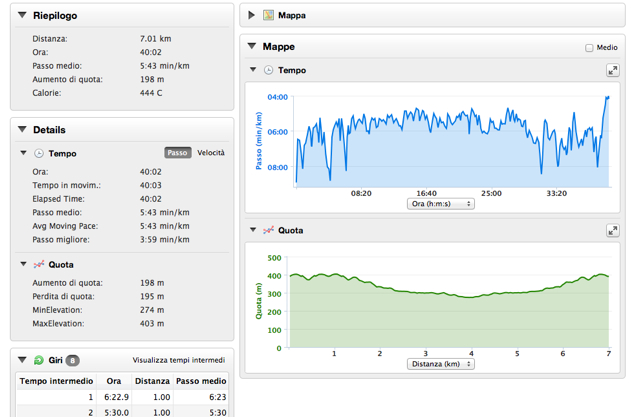Enlarge the Quota chart
The width and height of the screenshot is (640, 417).
(x=612, y=231)
